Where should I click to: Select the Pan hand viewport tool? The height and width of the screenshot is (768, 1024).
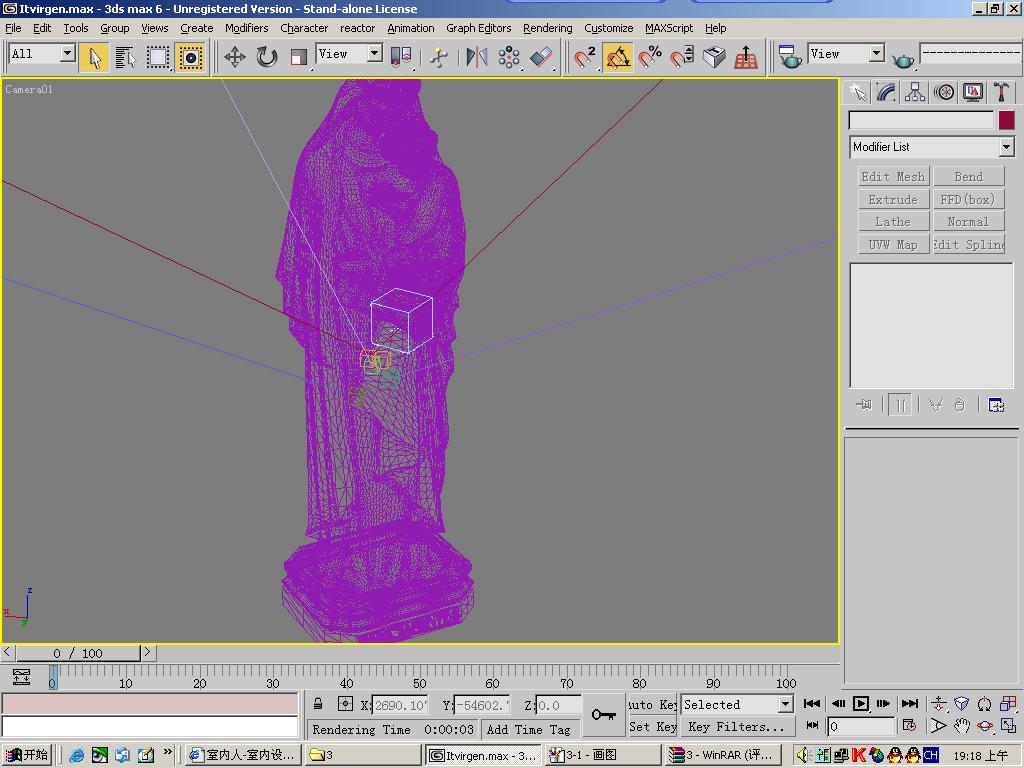961,726
